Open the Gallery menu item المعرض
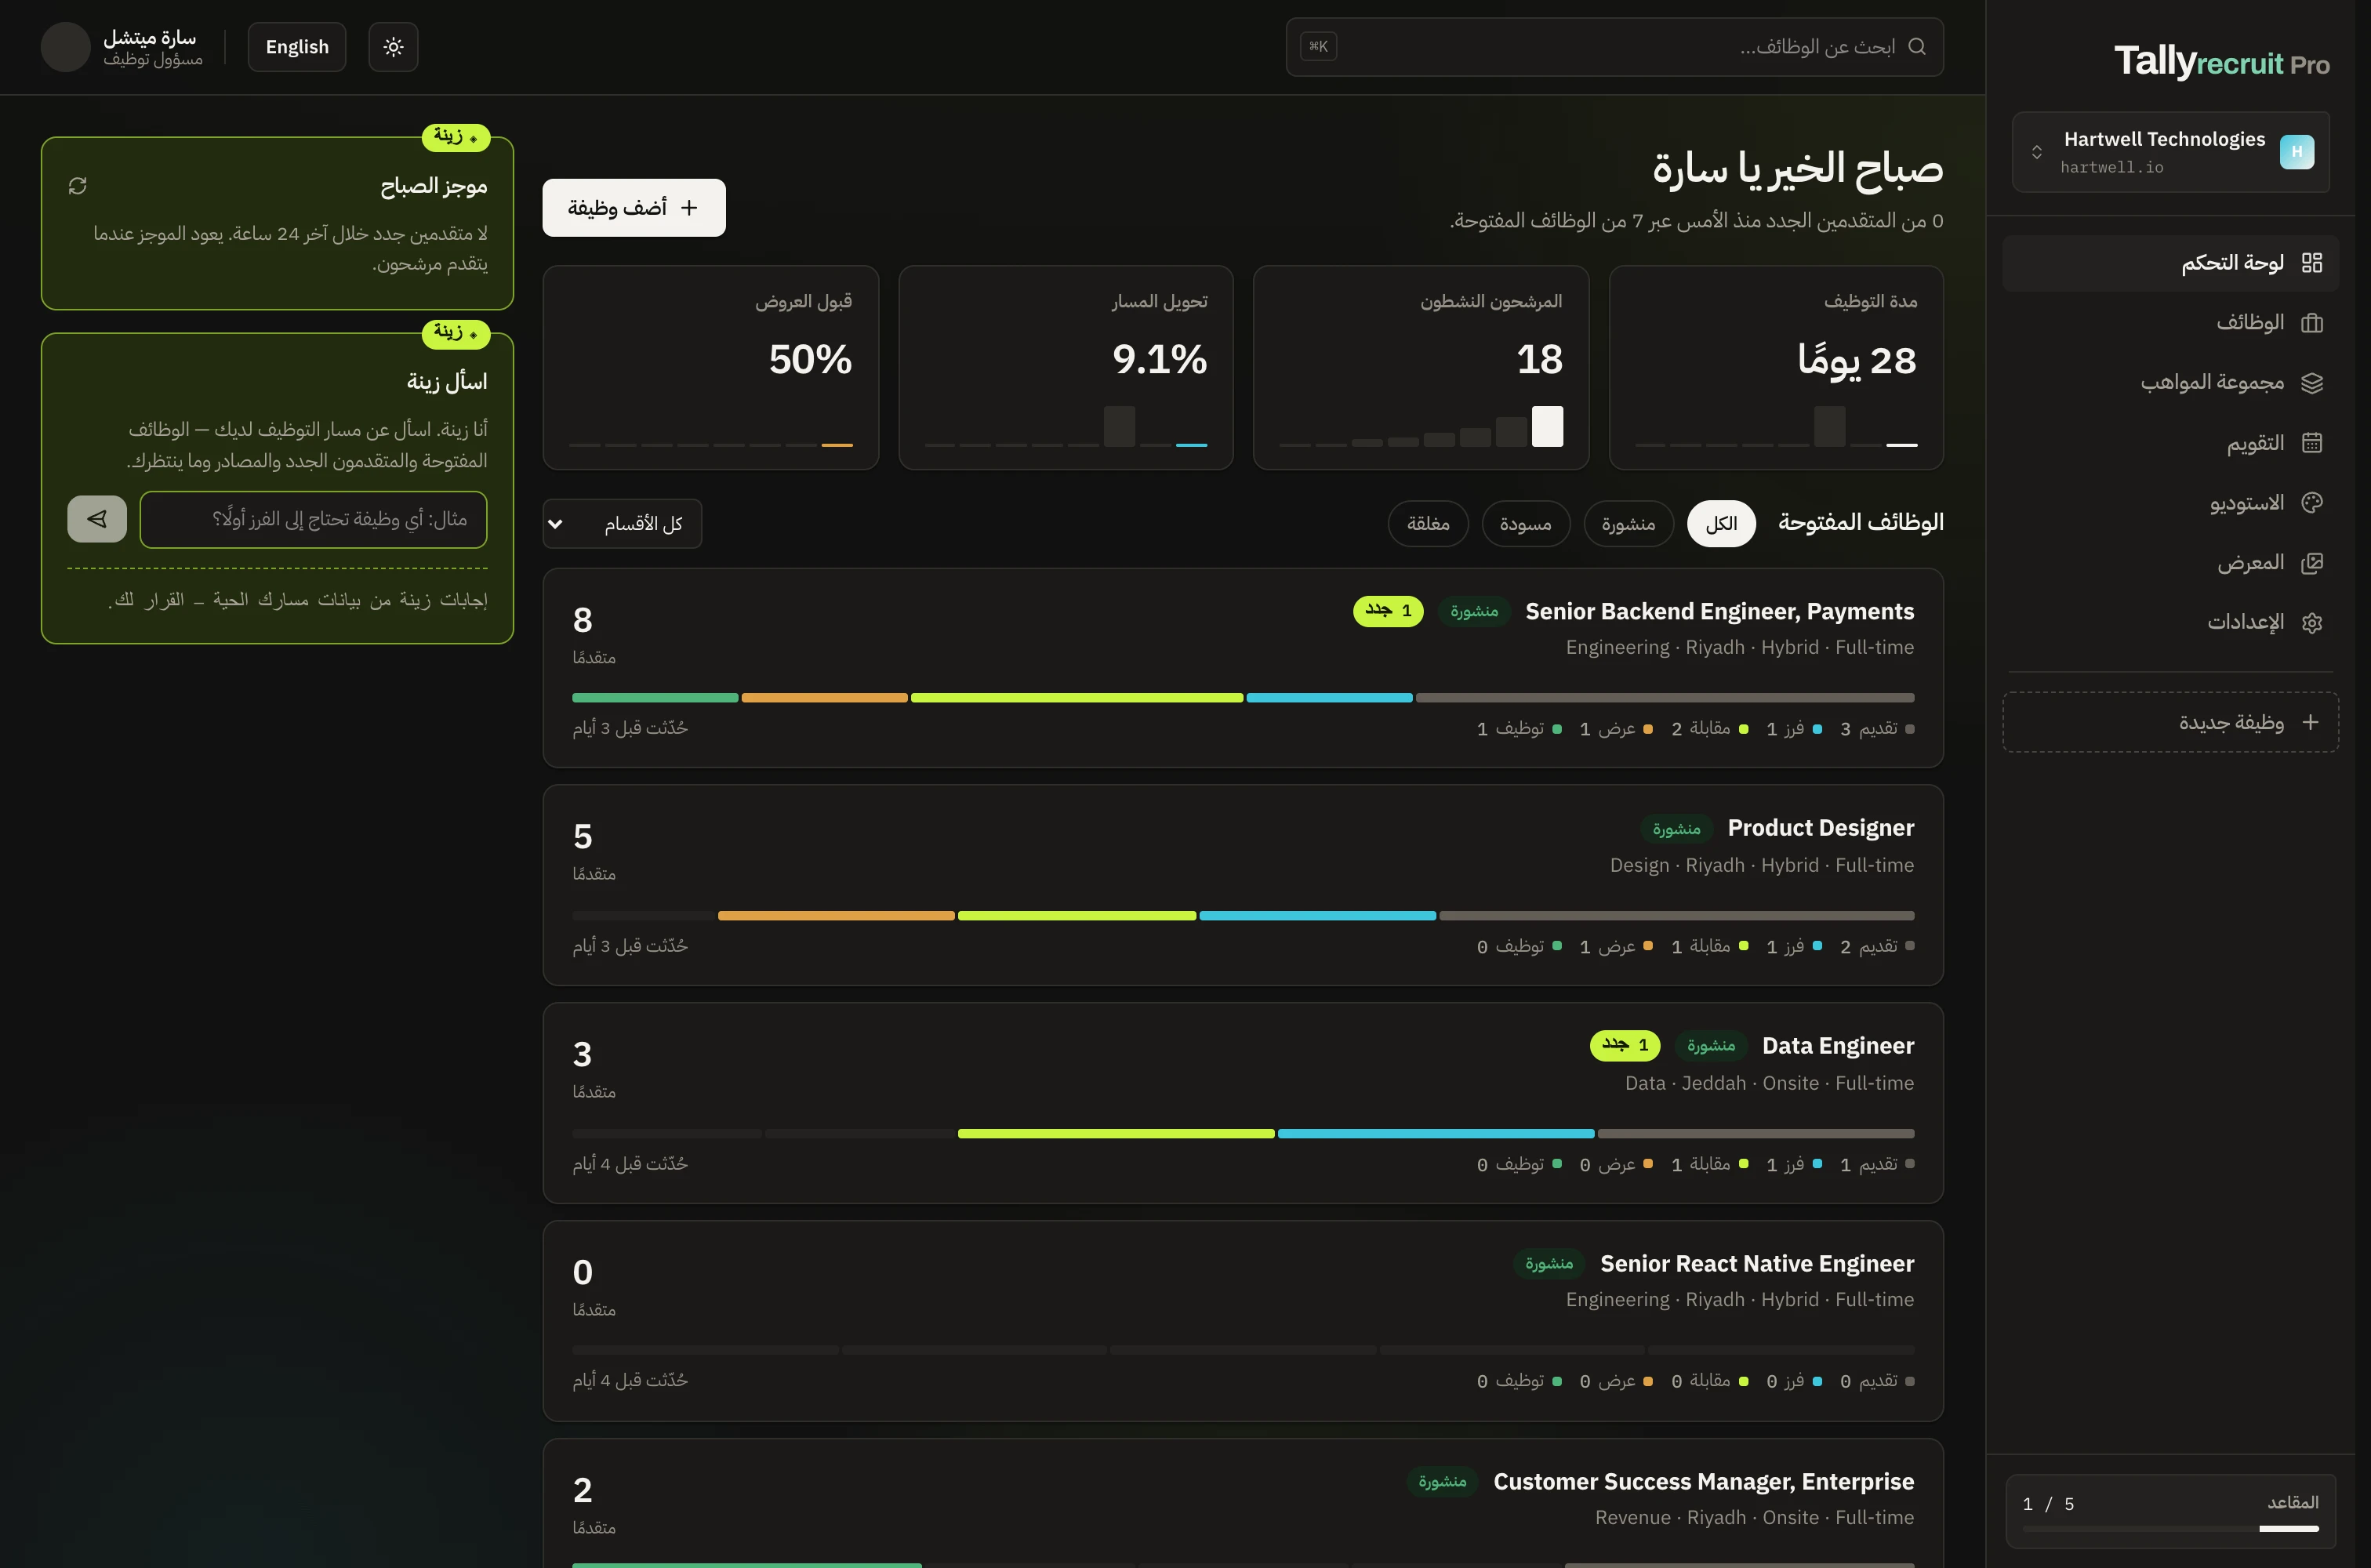This screenshot has width=2371, height=1568. coord(2170,562)
